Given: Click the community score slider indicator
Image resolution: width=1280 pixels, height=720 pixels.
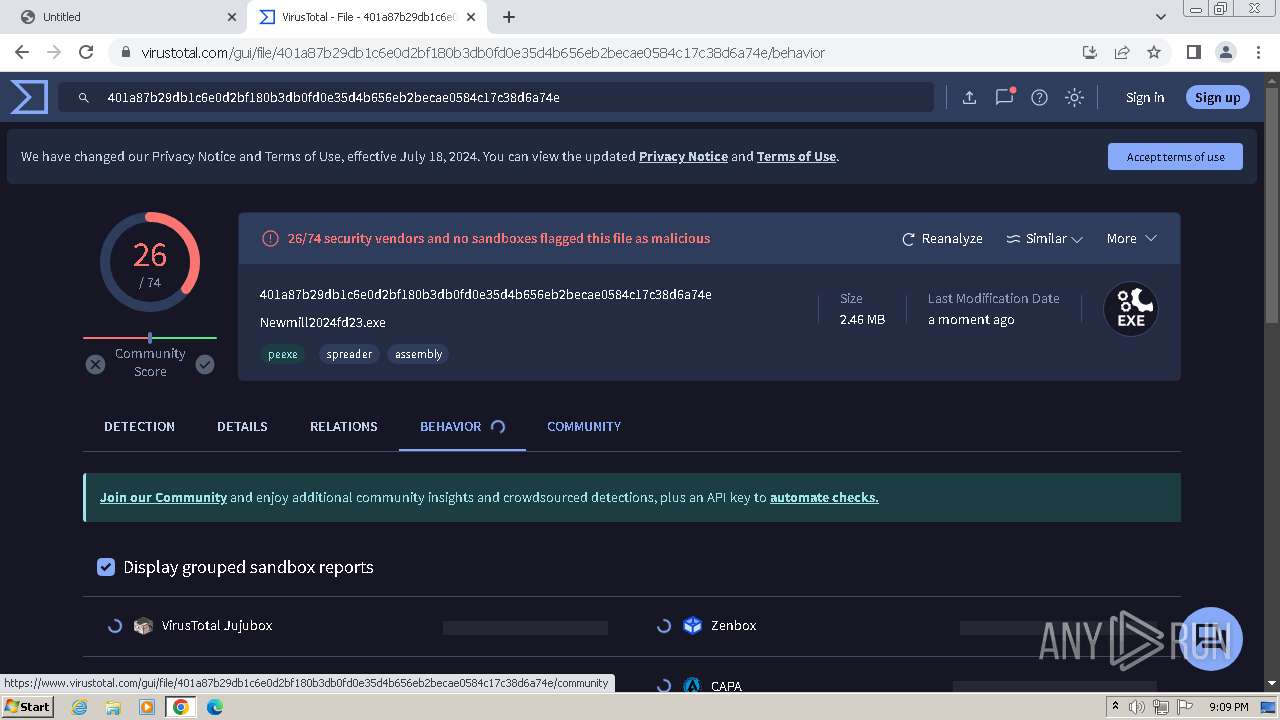Looking at the screenshot, I should pyautogui.click(x=150, y=338).
